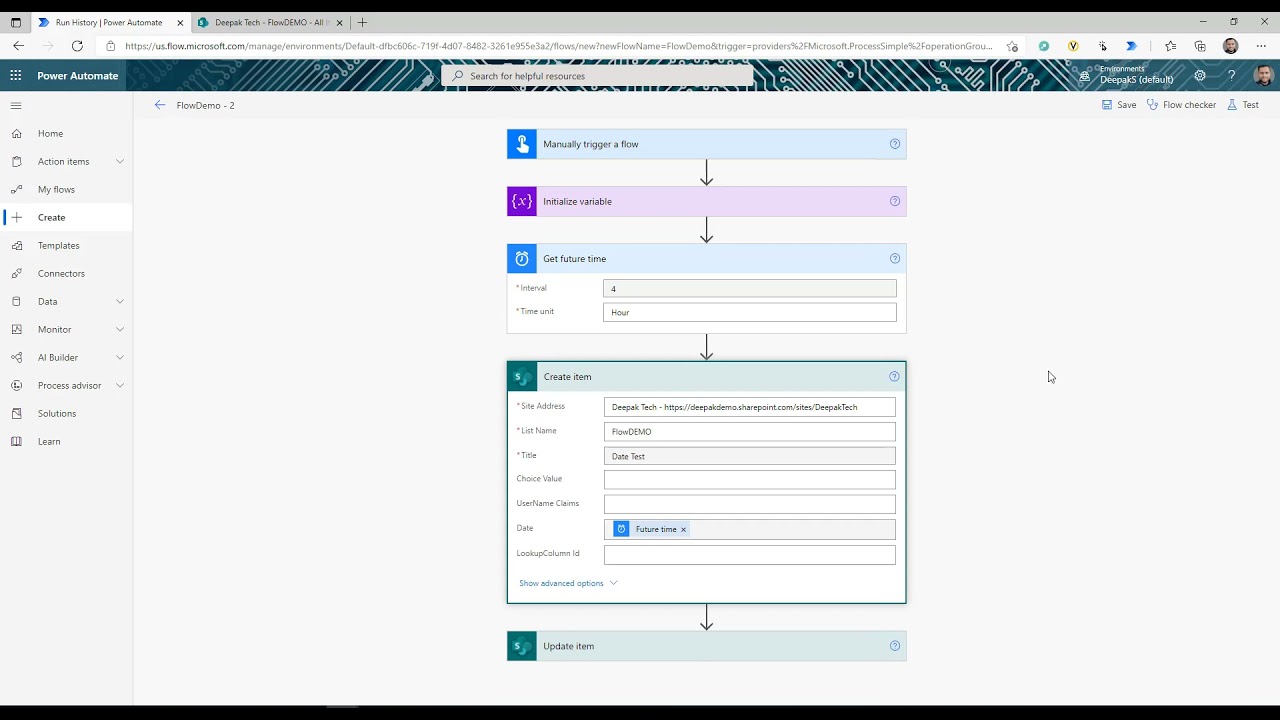Viewport: 1280px width, 720px height.
Task: Open Learn in sidebar
Action: pyautogui.click(x=49, y=441)
